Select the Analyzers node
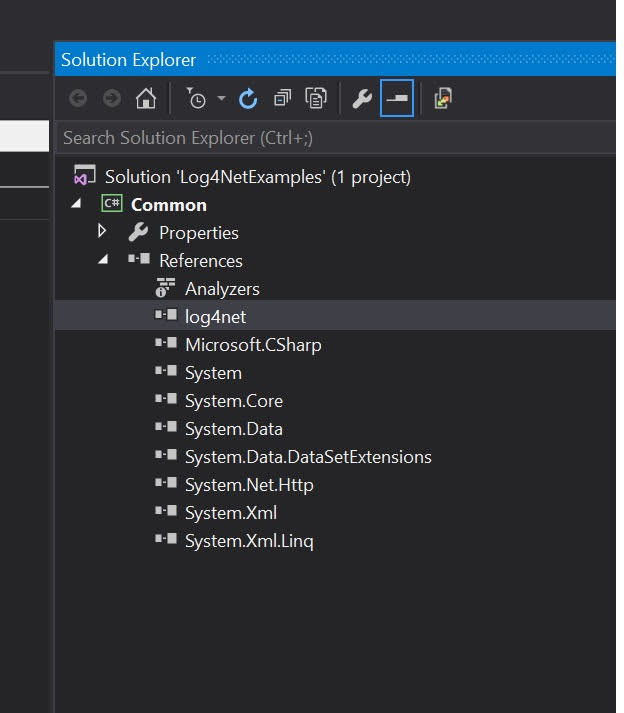 pos(222,289)
